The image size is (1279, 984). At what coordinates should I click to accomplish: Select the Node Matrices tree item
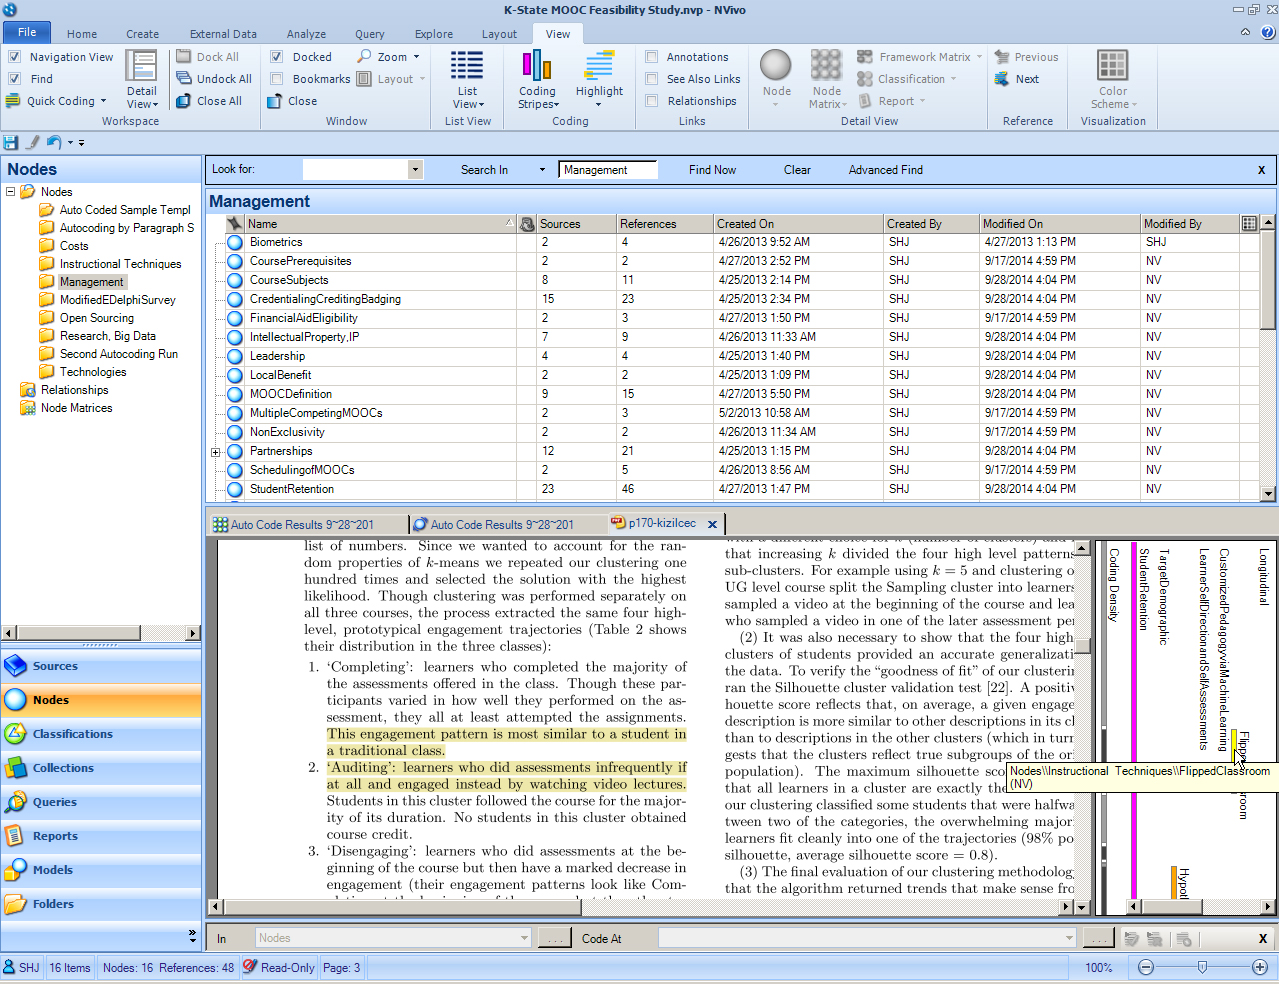pyautogui.click(x=76, y=408)
